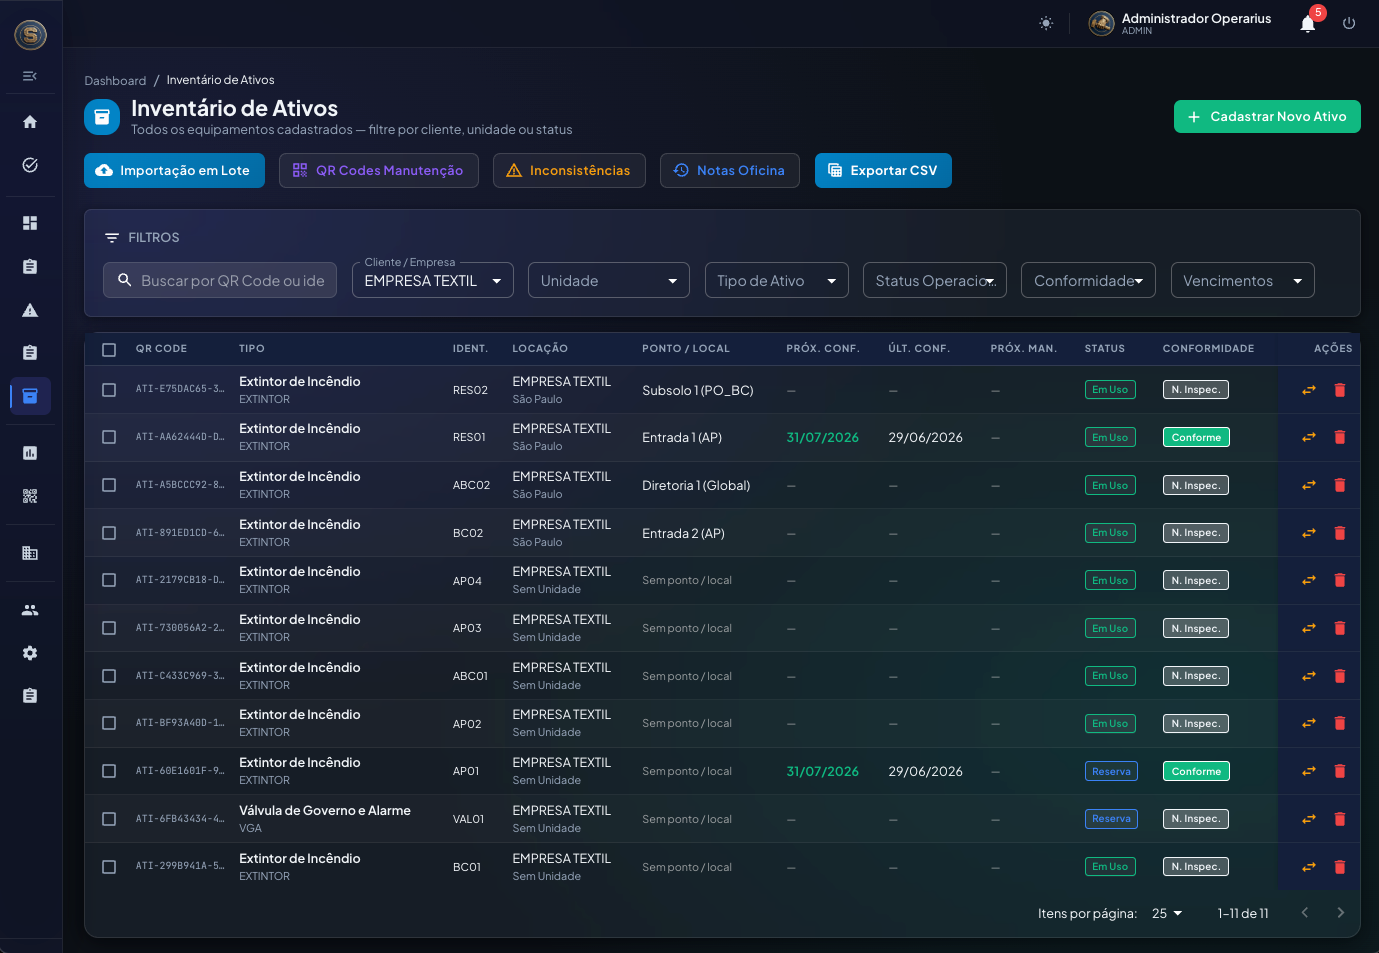
Task: Delete asset BC02 with trash icon
Action: tap(1340, 533)
